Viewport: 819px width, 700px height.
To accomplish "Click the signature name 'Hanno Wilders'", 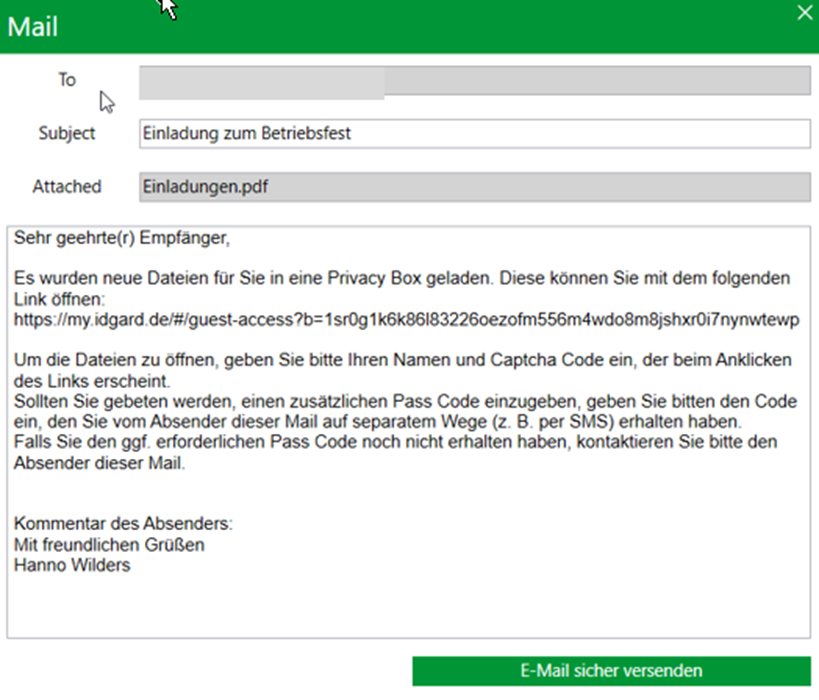I will point(72,565).
